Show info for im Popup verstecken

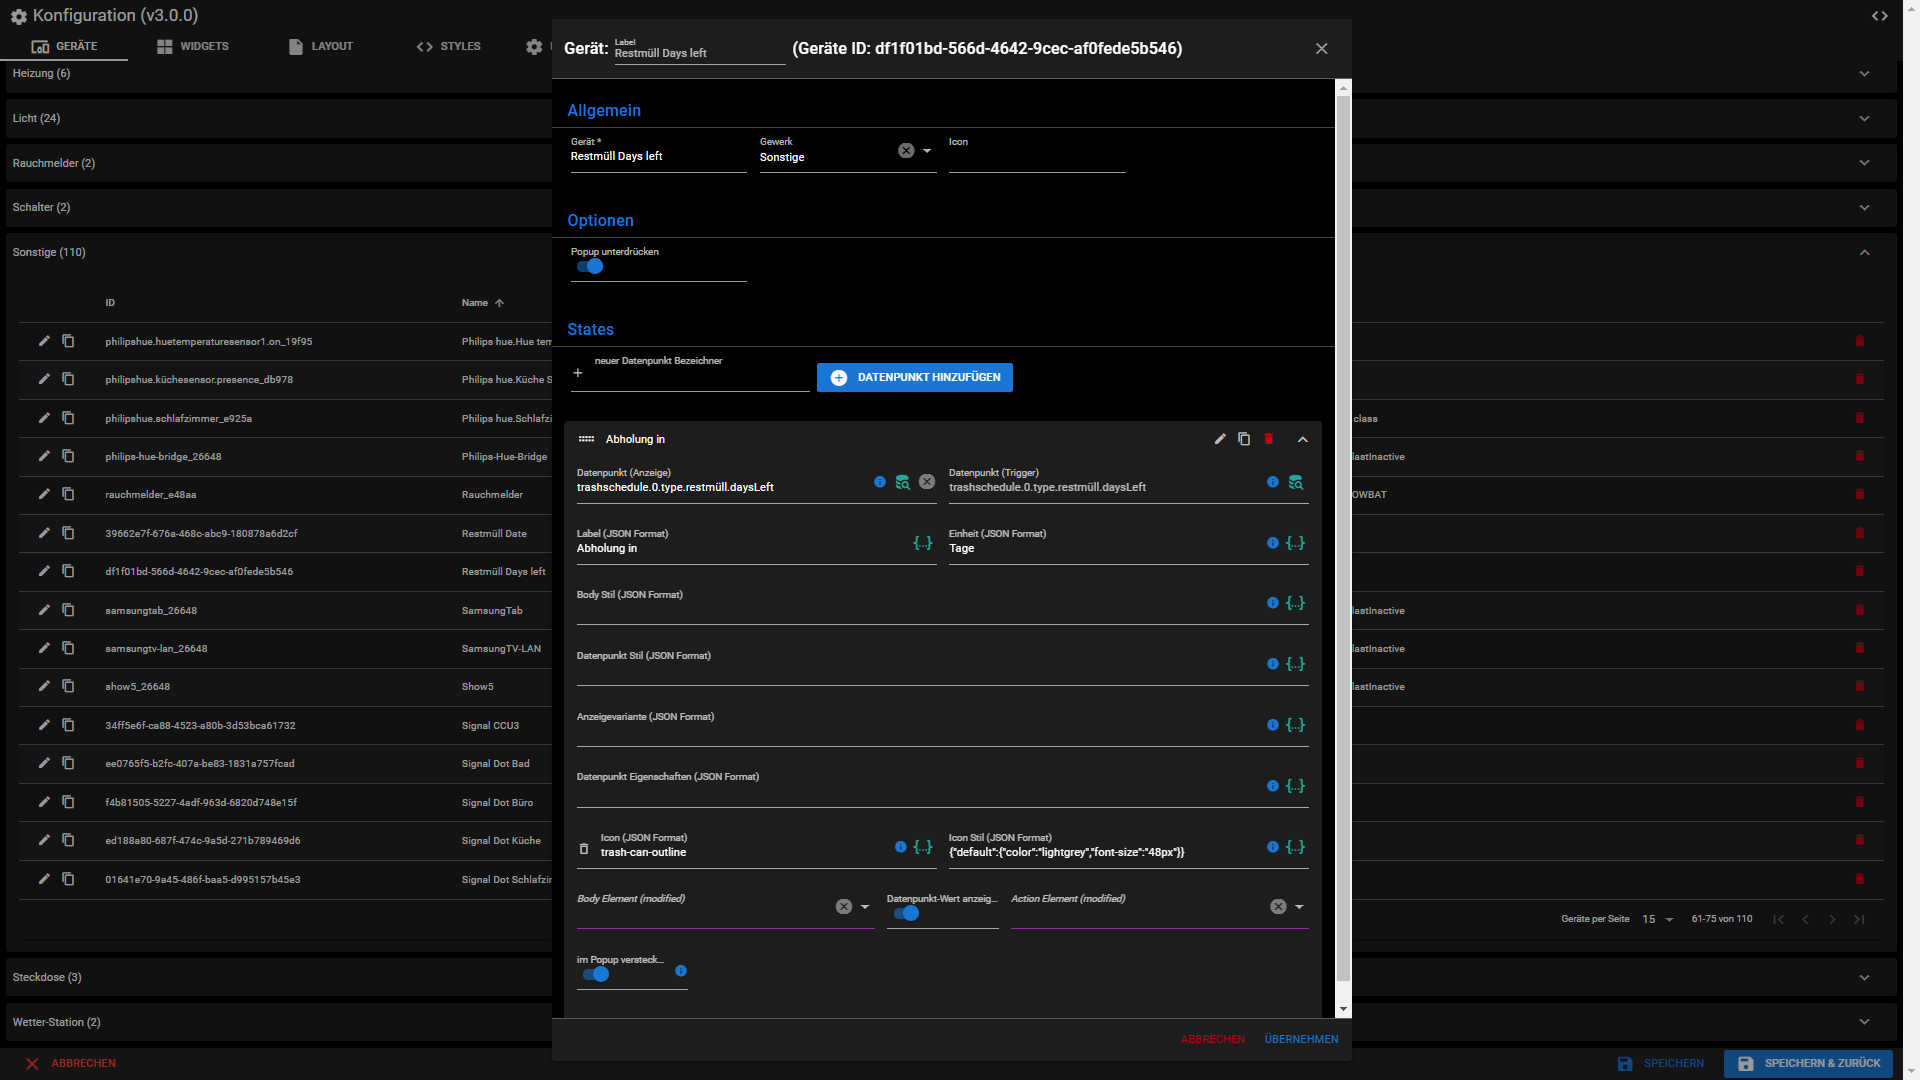(x=681, y=971)
